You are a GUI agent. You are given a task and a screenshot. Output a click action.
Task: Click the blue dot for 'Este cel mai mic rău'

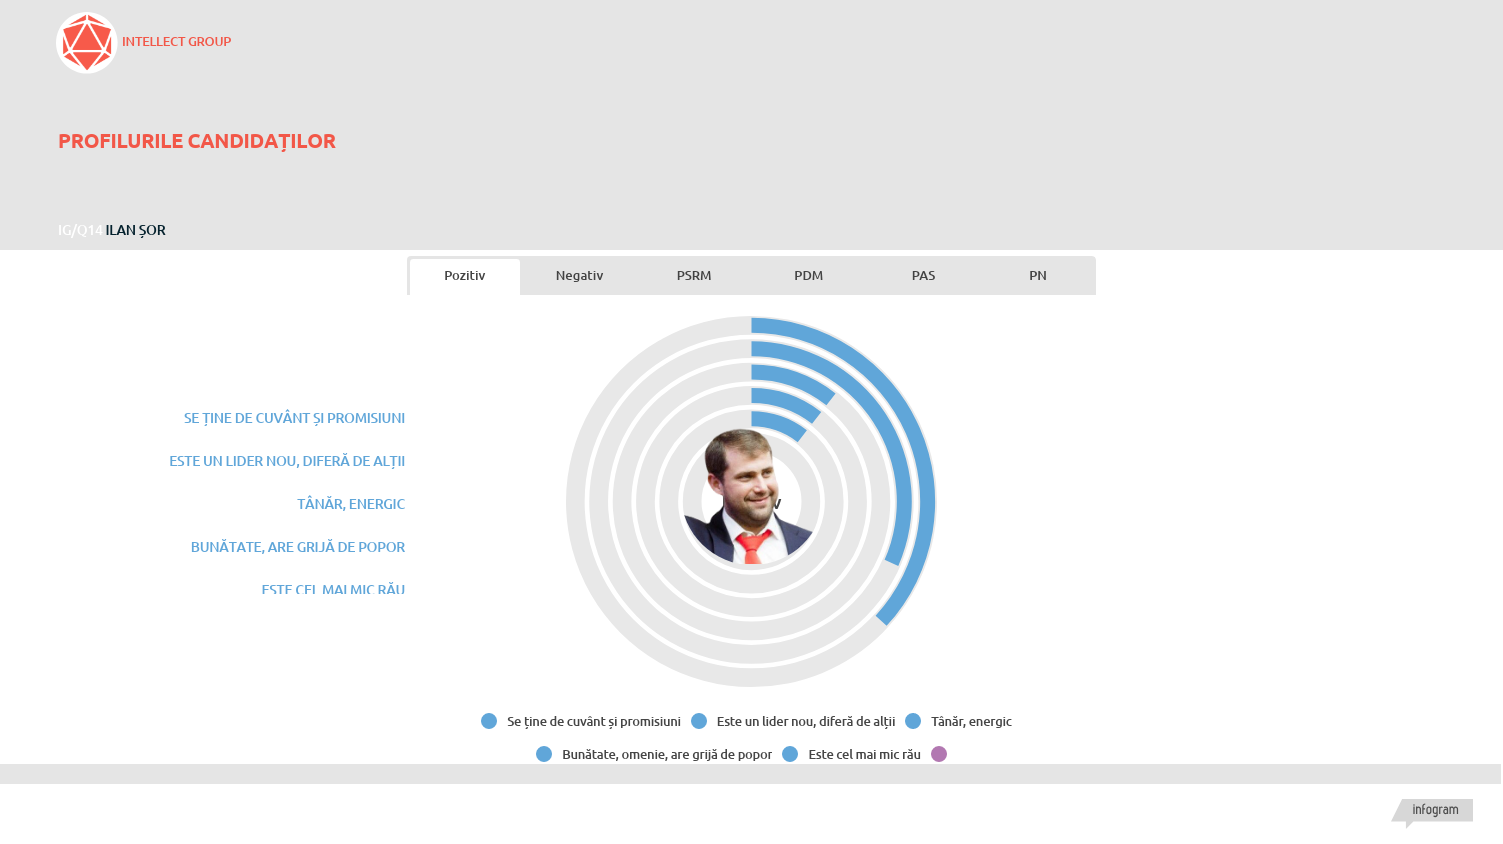click(x=790, y=754)
